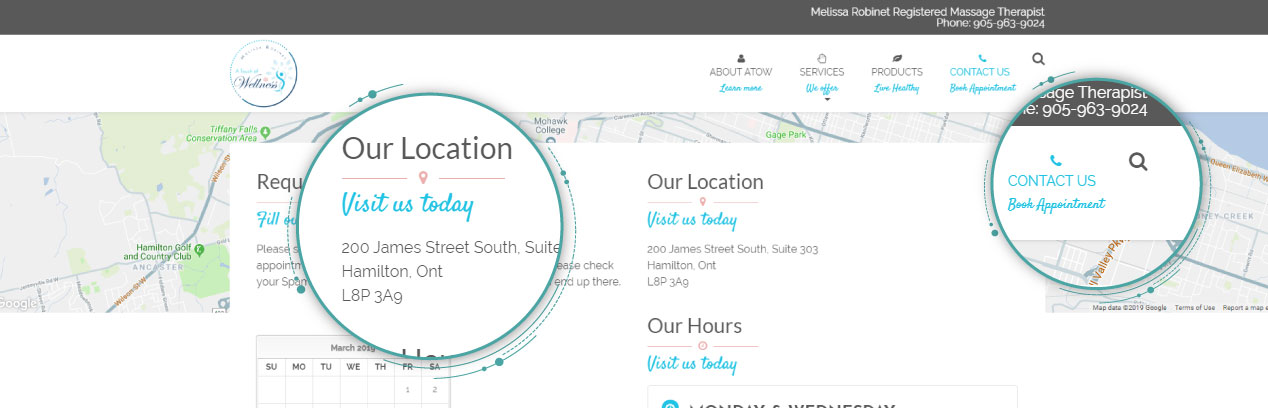1268x408 pixels.
Task: Click the Terms of Use map link
Action: tap(1194, 308)
